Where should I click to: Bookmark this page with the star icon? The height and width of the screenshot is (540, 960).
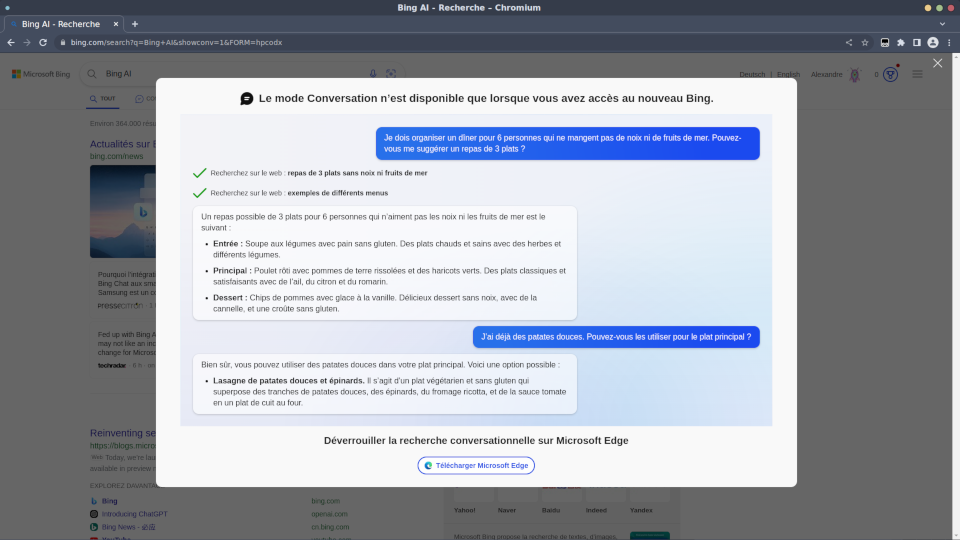865,42
